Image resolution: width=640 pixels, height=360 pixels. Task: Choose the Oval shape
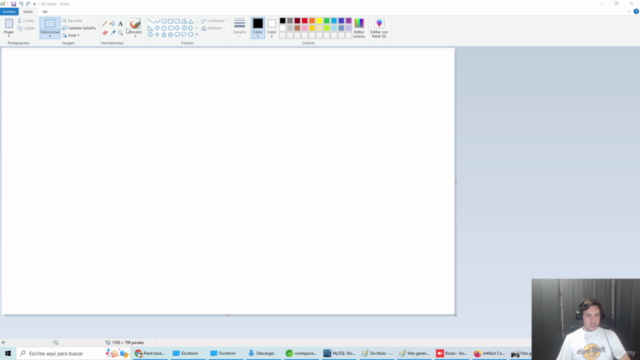click(164, 21)
